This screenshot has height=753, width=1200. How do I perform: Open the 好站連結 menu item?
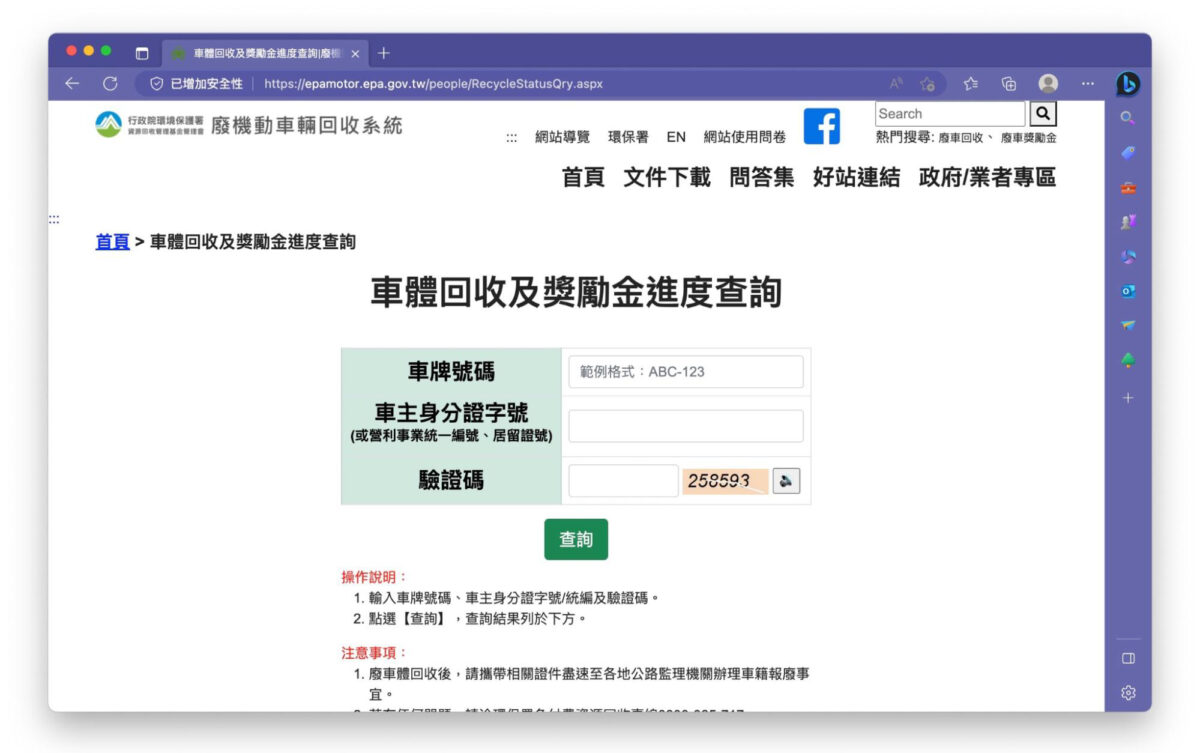tap(856, 177)
